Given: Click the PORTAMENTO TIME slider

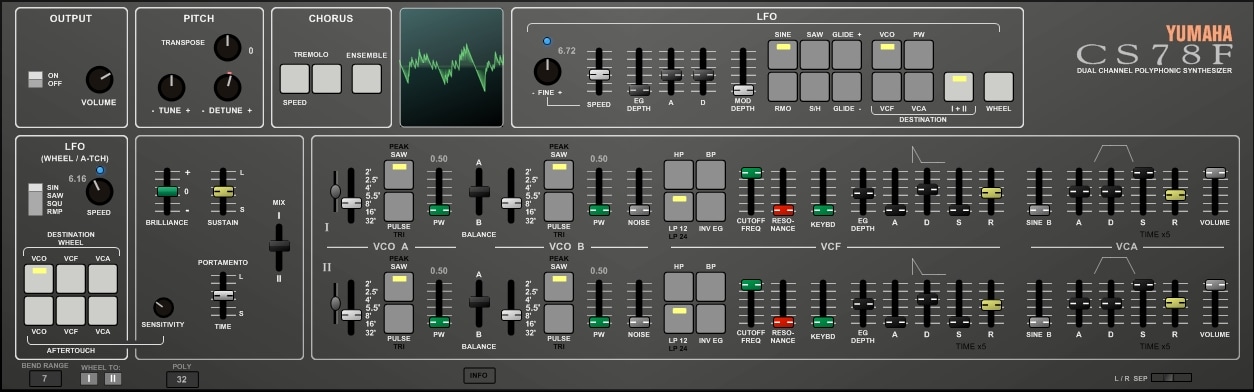Looking at the screenshot, I should pos(223,296).
